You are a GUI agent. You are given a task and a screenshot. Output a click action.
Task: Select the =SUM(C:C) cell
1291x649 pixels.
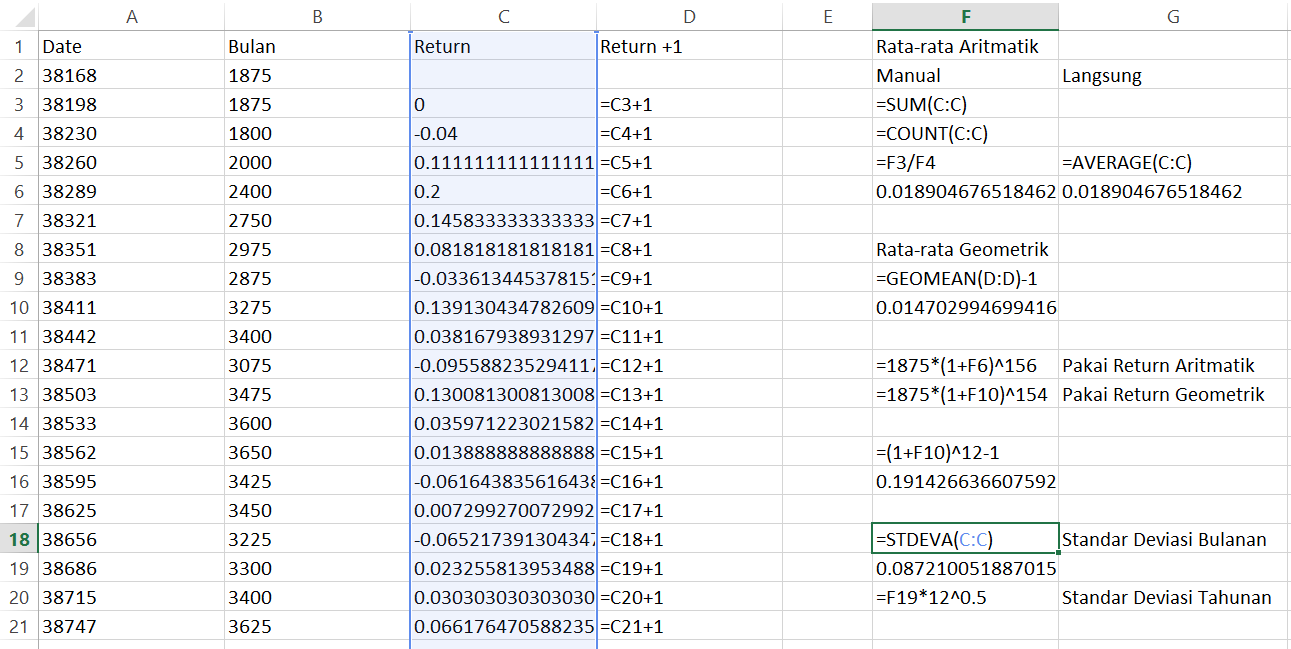pos(964,105)
